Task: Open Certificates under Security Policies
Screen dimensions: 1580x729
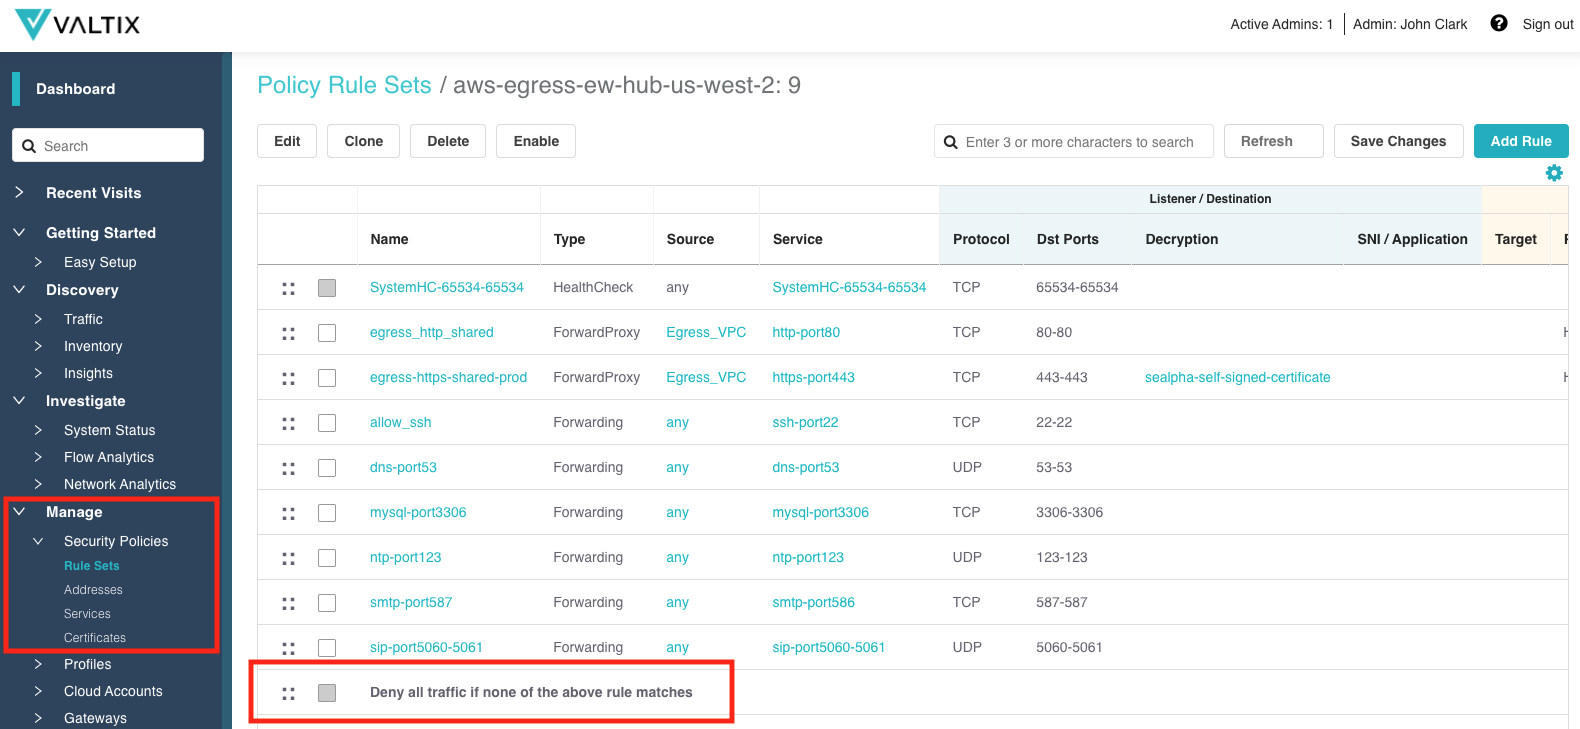Action: [95, 638]
